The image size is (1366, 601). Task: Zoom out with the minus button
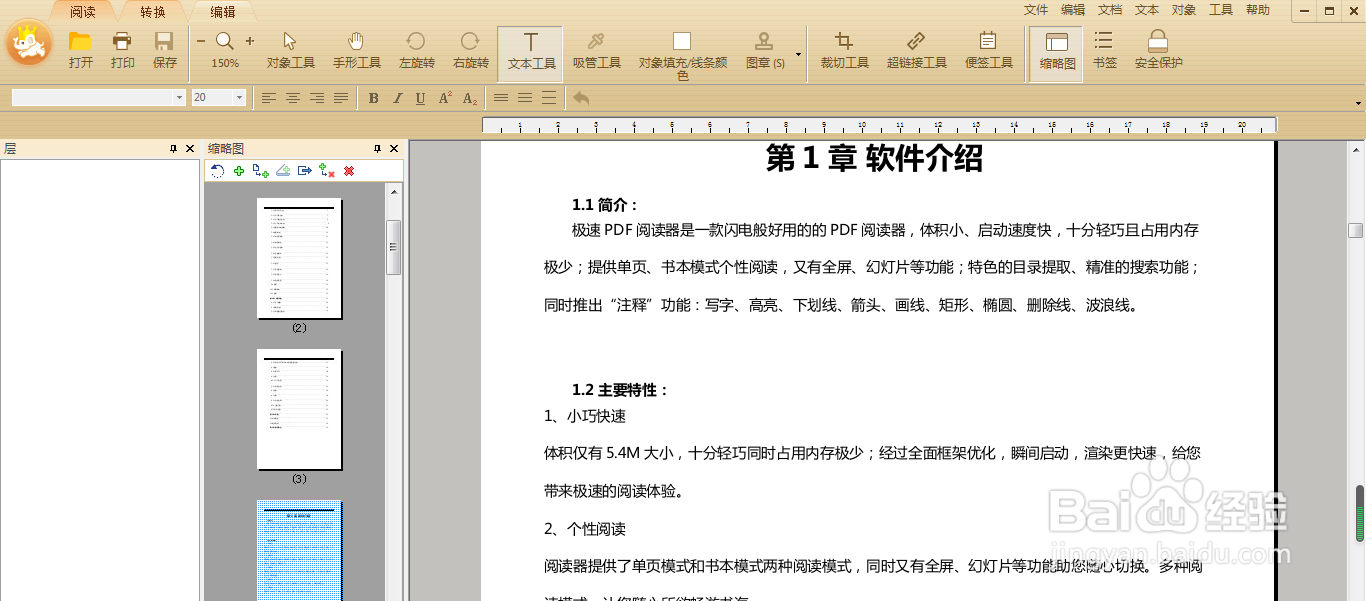[201, 41]
